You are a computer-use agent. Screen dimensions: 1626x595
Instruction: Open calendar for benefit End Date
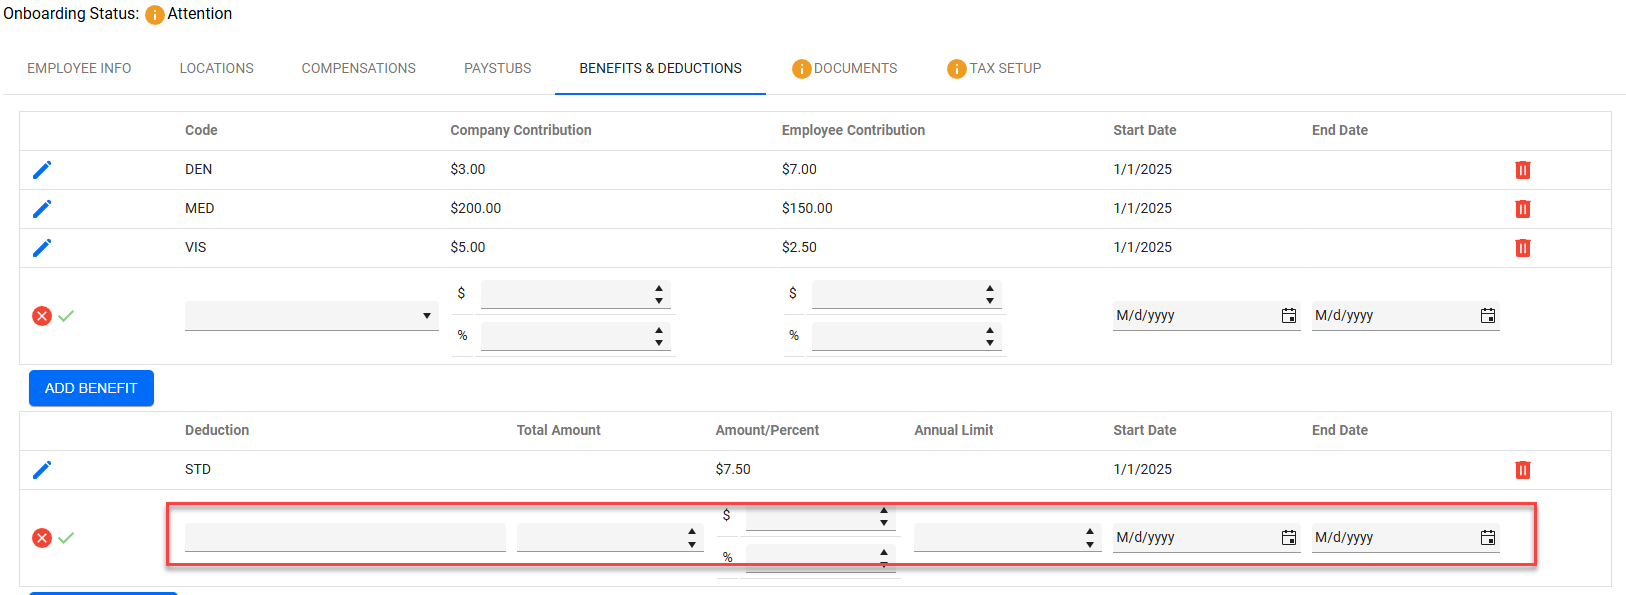[1488, 316]
